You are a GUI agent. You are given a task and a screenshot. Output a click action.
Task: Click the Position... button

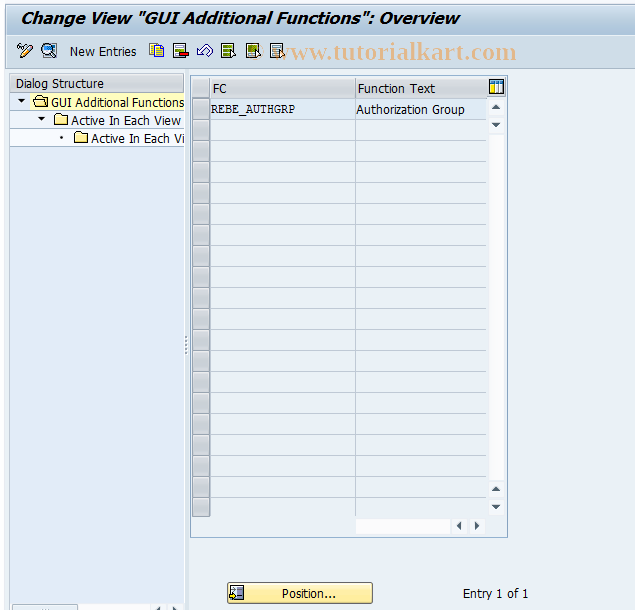(300, 593)
